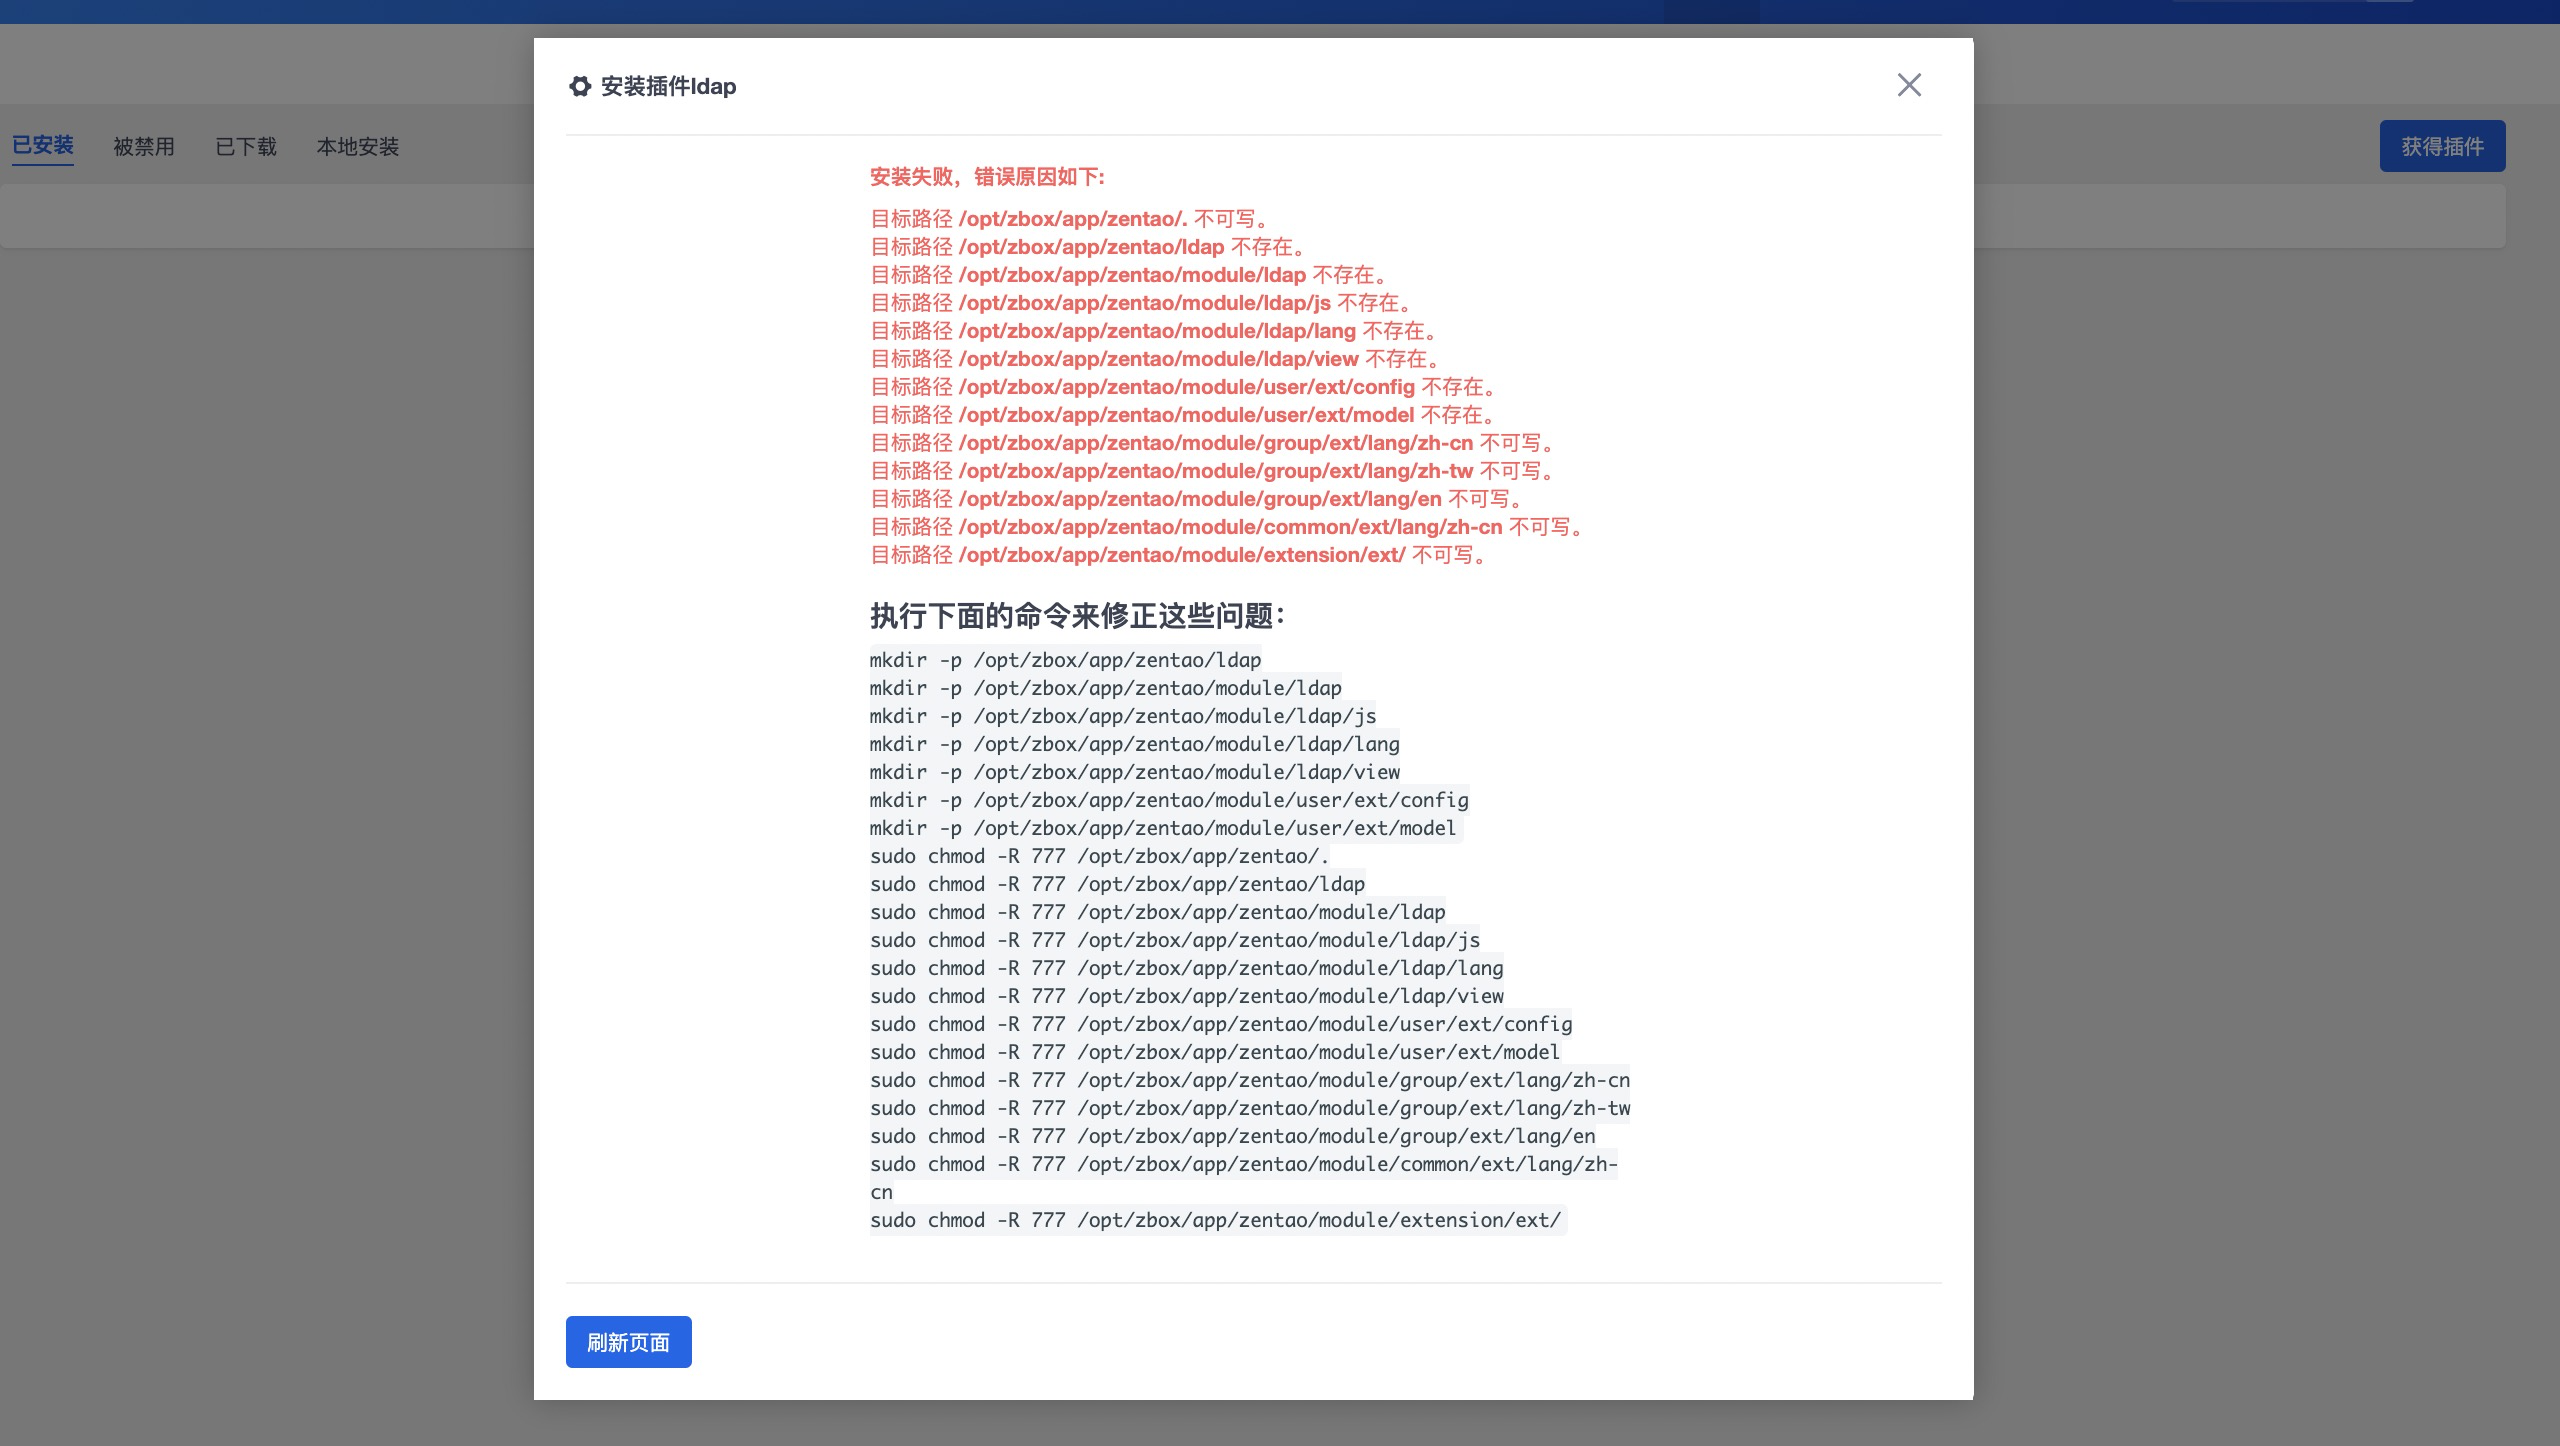Viewport: 2560px width, 1446px height.
Task: Click the 获得插件 button
Action: click(2442, 146)
